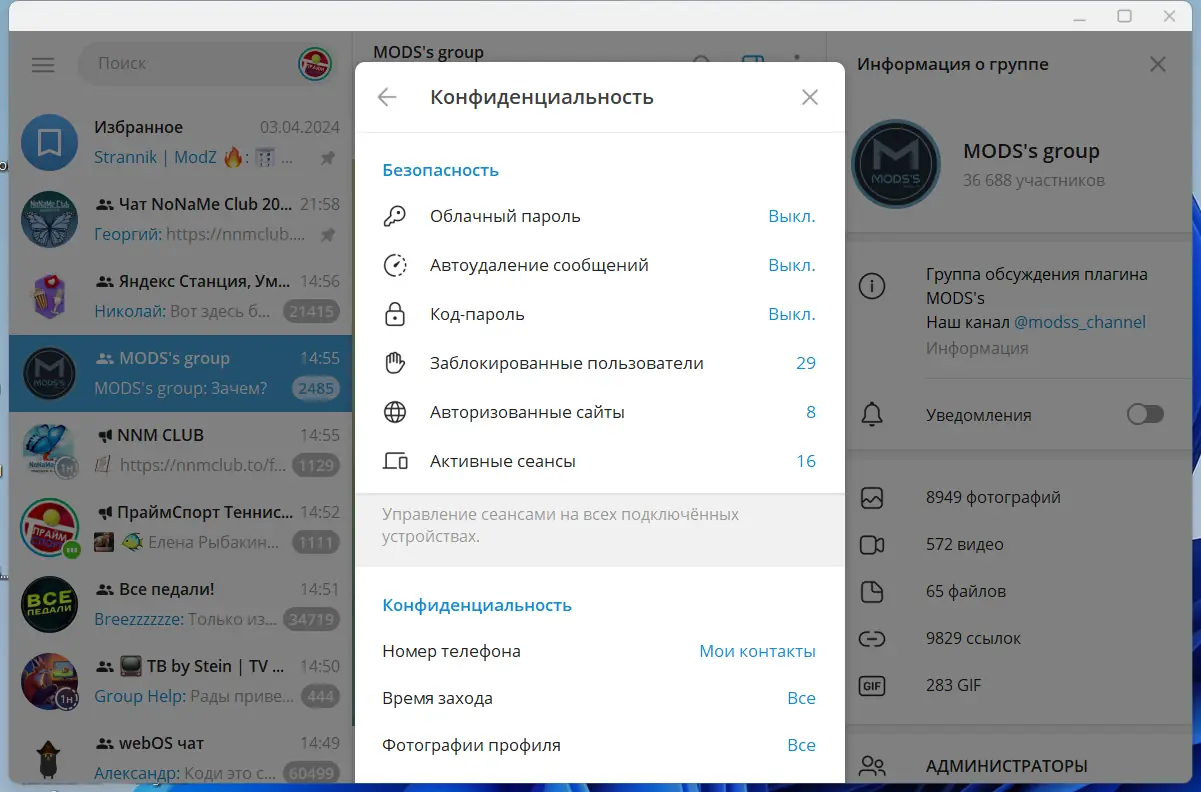Open the NNM CLUB channel chat
This screenshot has height=792, width=1201.
(x=180, y=449)
